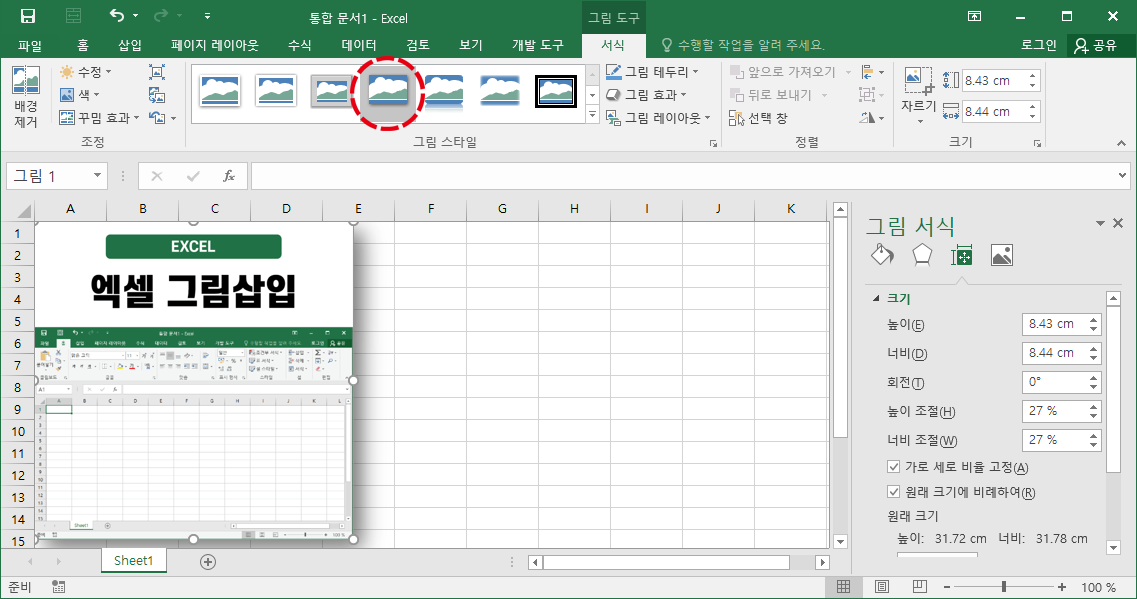
Task: Open the 수정 (Corrections) dropdown
Action: click(x=86, y=72)
